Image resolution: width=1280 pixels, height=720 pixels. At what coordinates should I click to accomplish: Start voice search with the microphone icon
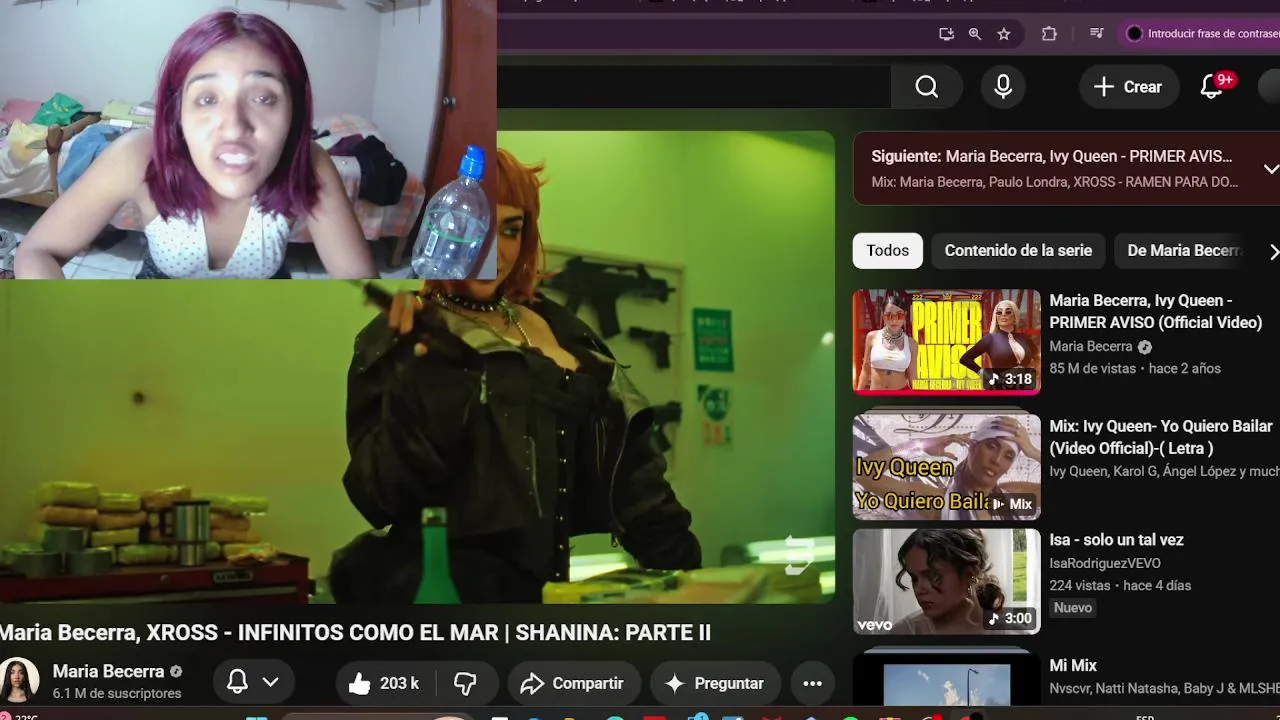coord(1003,87)
